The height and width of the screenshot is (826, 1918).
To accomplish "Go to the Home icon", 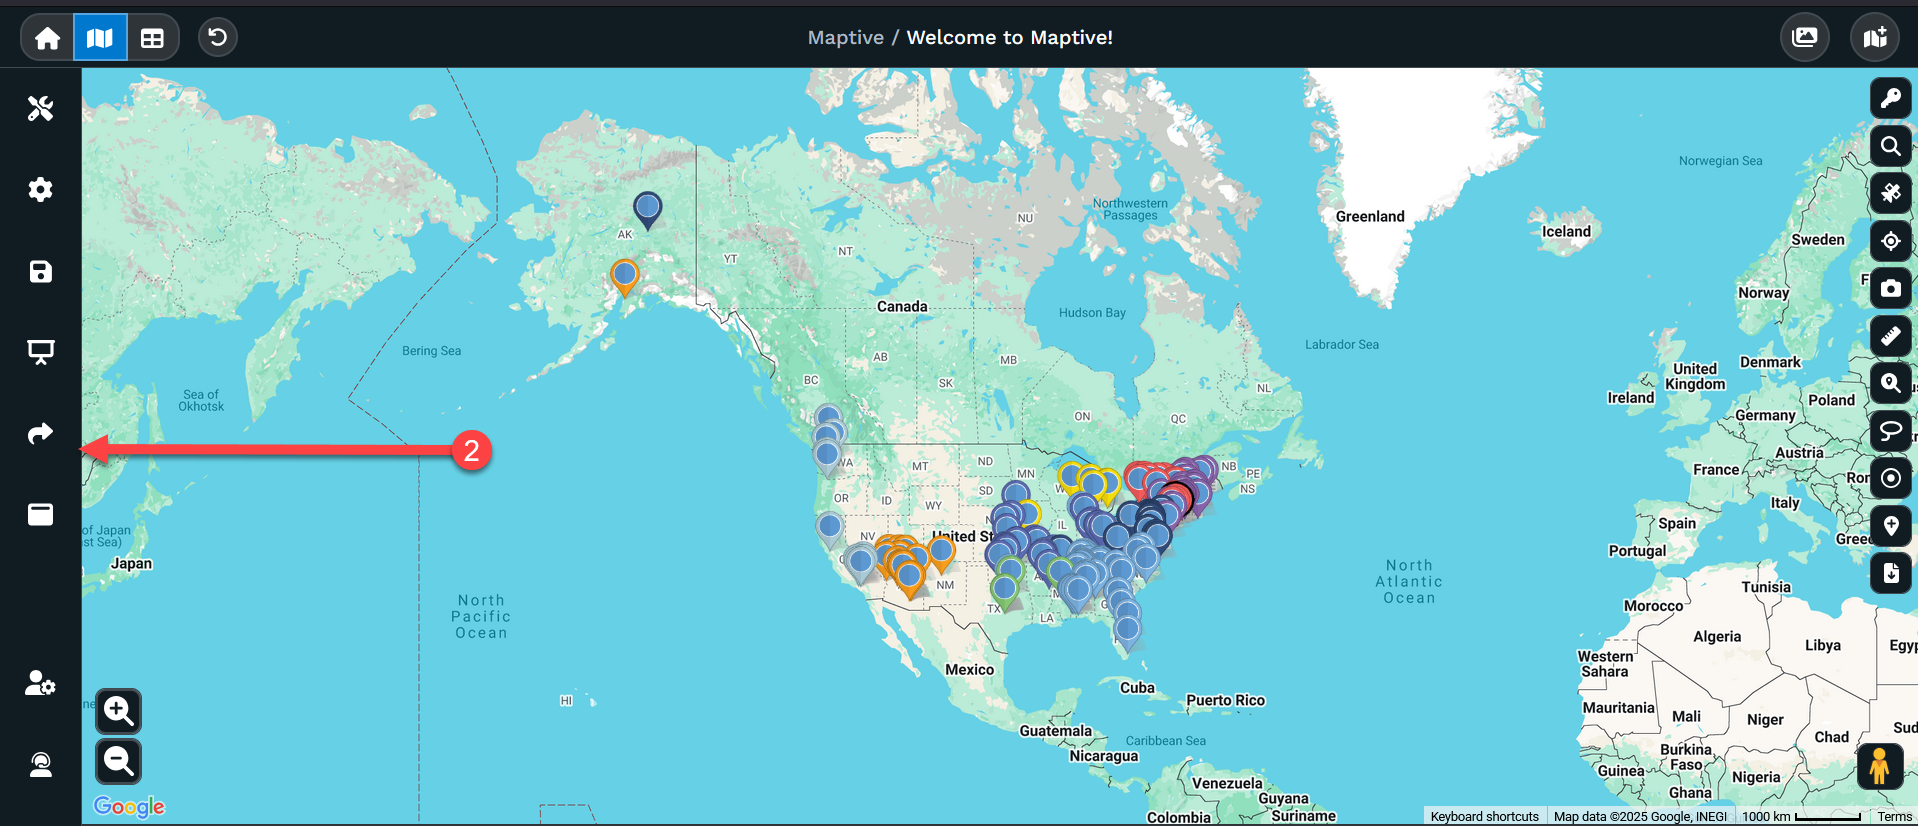I will (47, 38).
